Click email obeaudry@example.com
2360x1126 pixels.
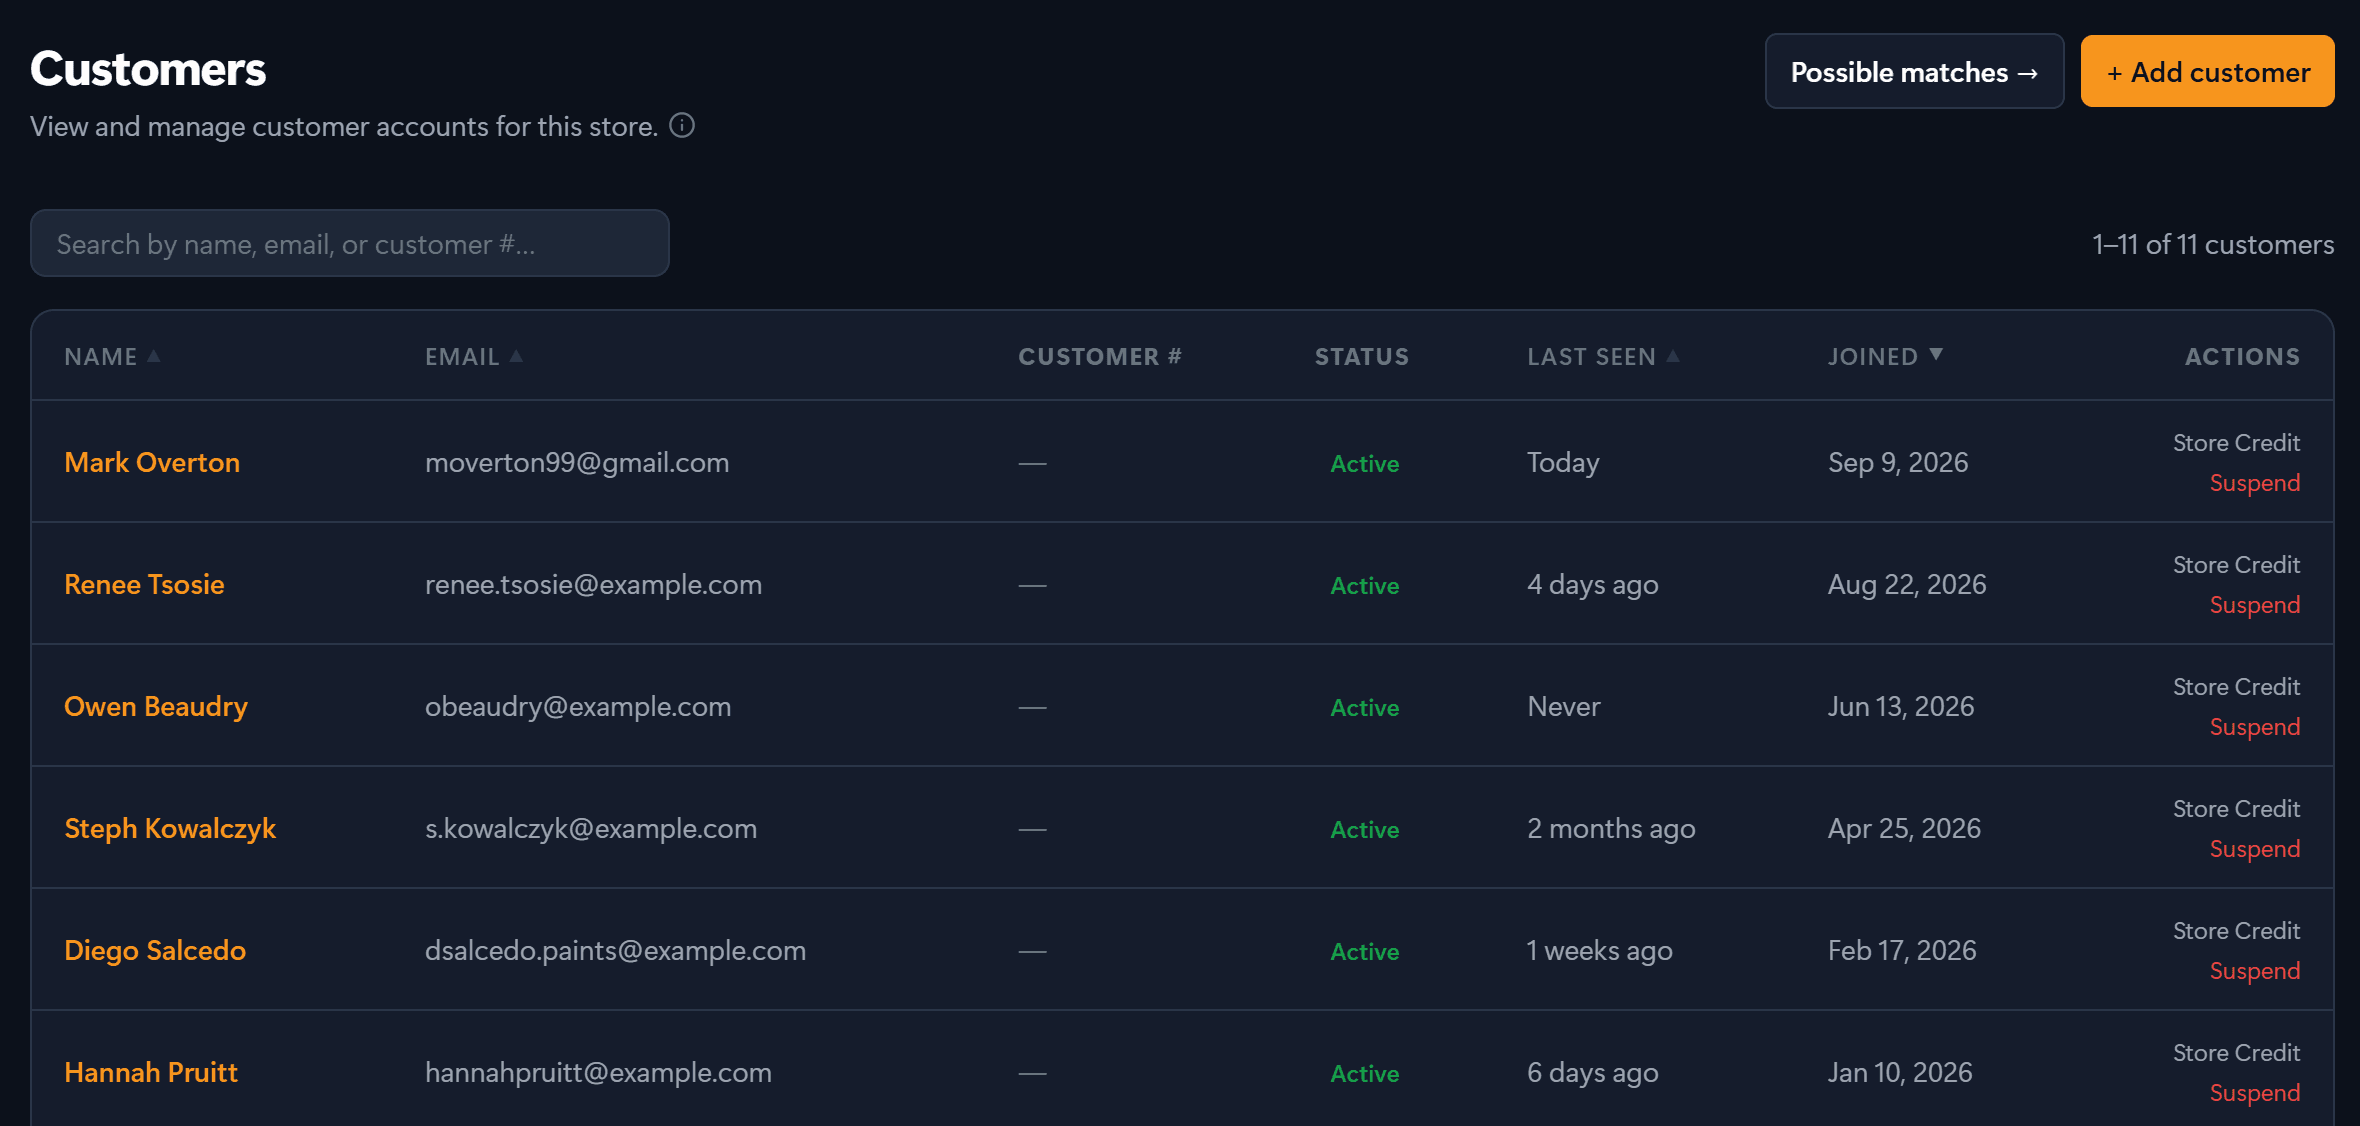pyautogui.click(x=578, y=706)
